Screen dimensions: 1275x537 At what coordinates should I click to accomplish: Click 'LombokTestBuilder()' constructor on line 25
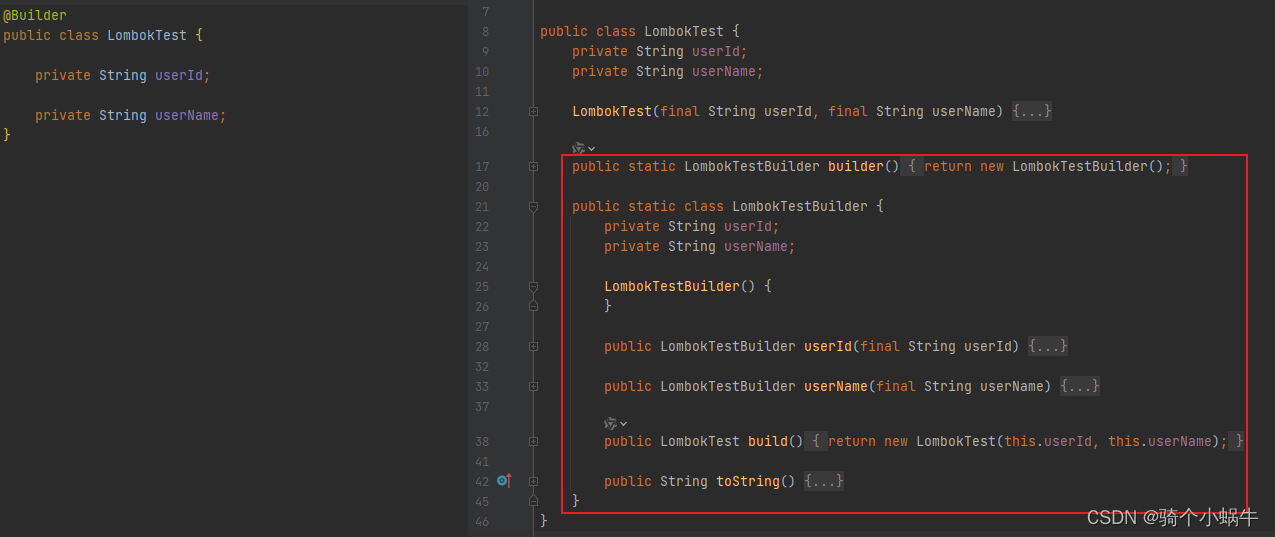680,286
